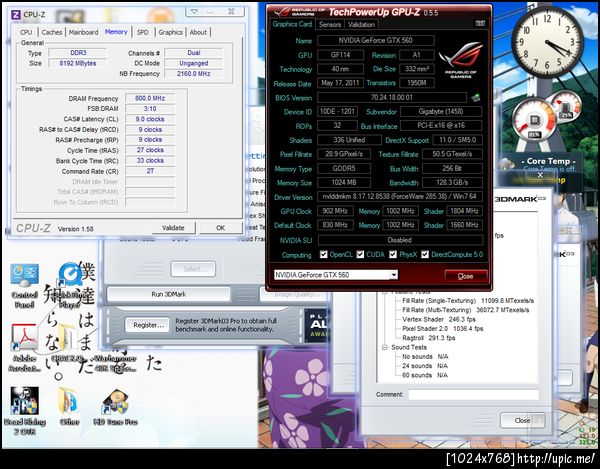Click the large CPU usage gauge gadget
Viewport: 600px width, 469px height.
pos(534,119)
